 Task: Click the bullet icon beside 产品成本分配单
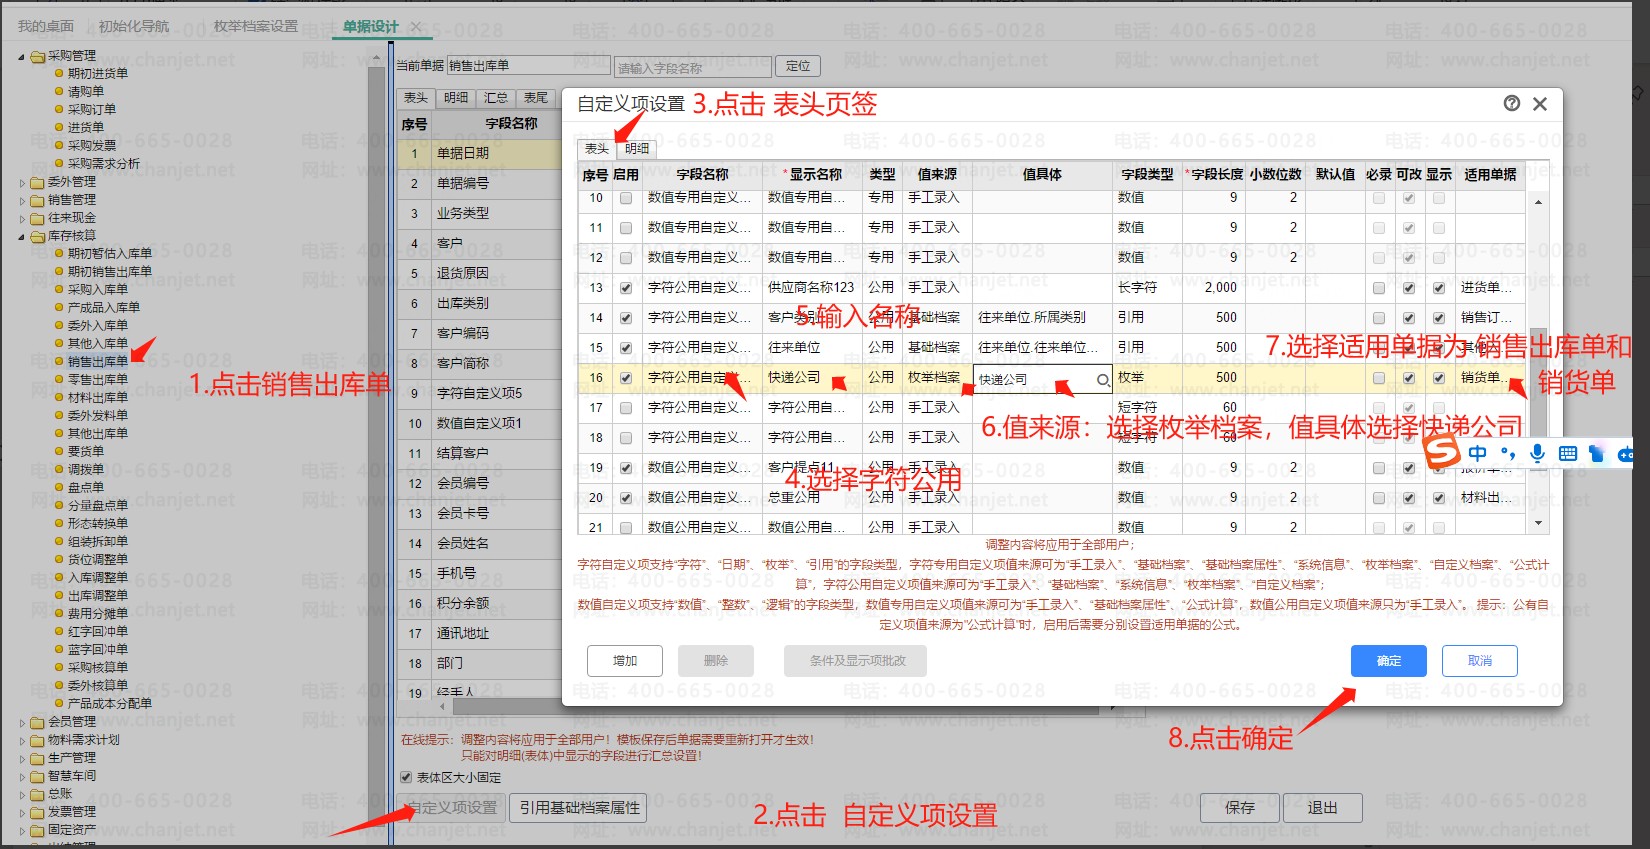pyautogui.click(x=59, y=704)
